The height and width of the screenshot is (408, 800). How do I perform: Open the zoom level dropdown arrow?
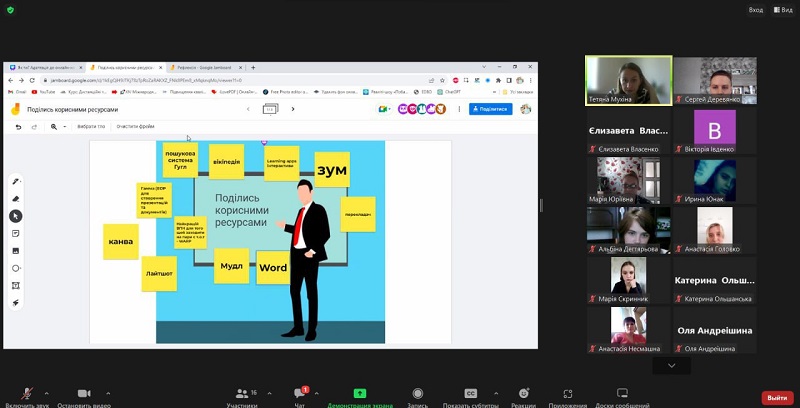pos(65,126)
